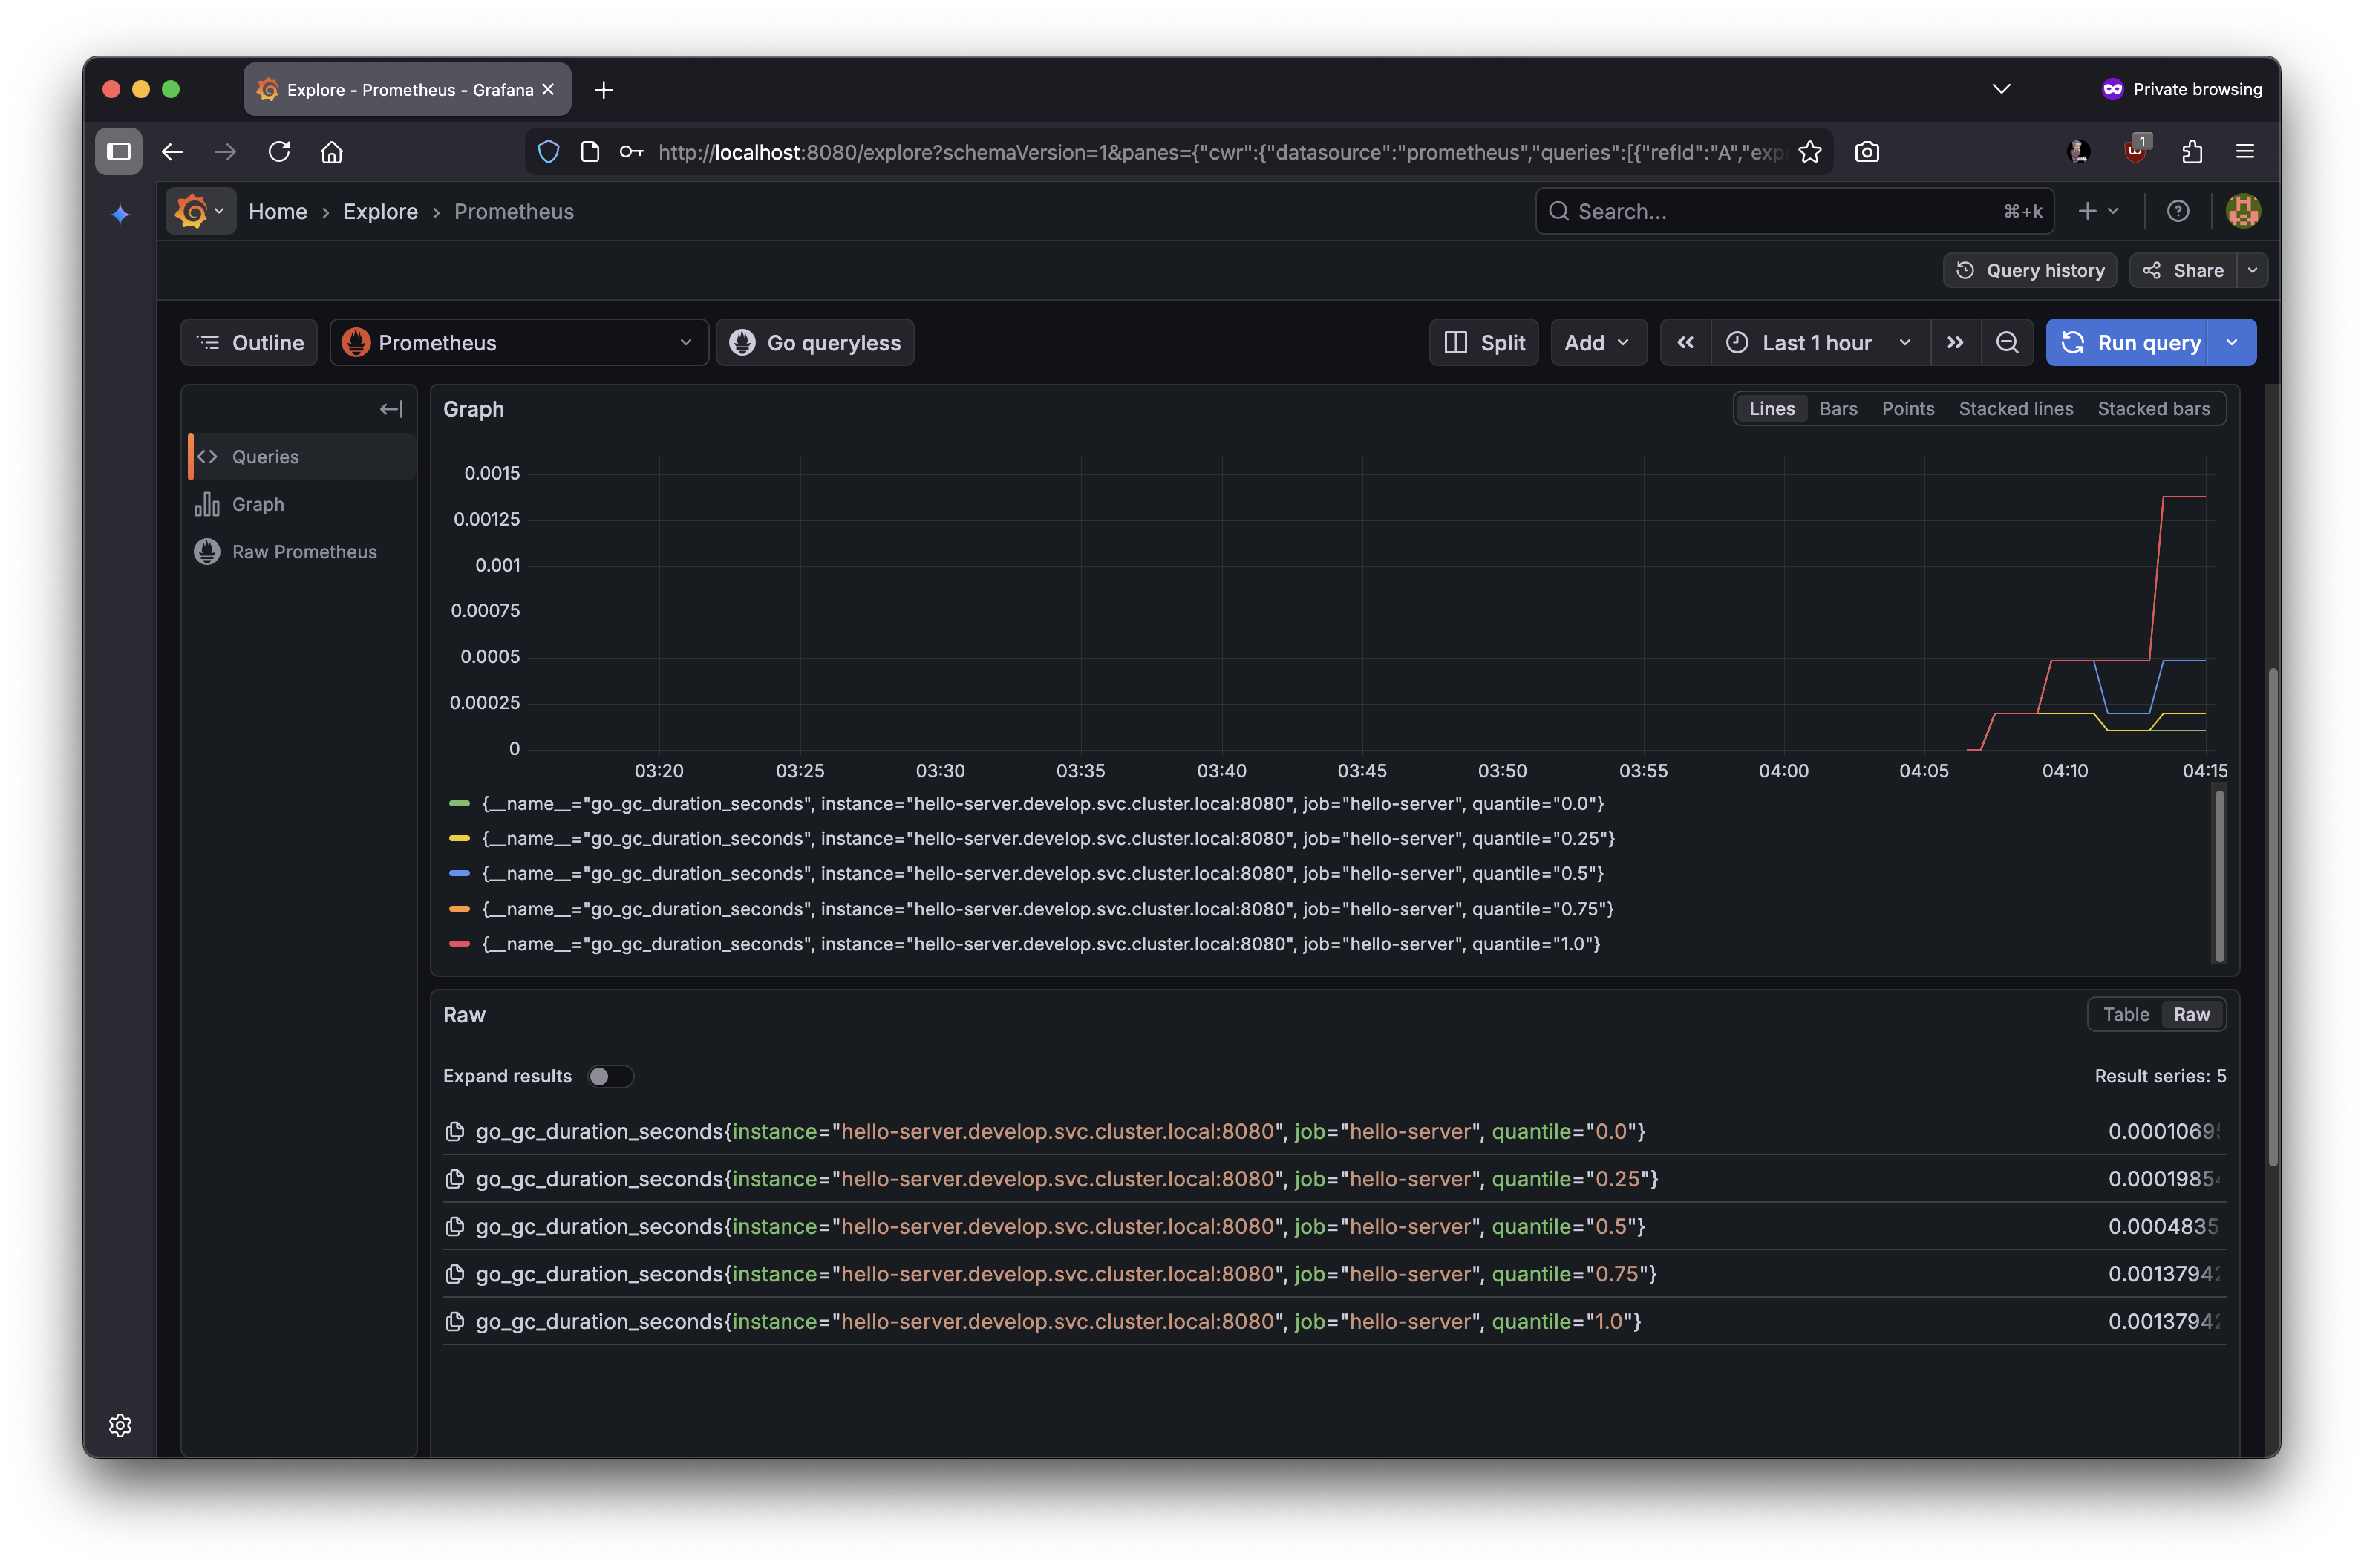Open settings gear at bottom left

[x=120, y=1425]
